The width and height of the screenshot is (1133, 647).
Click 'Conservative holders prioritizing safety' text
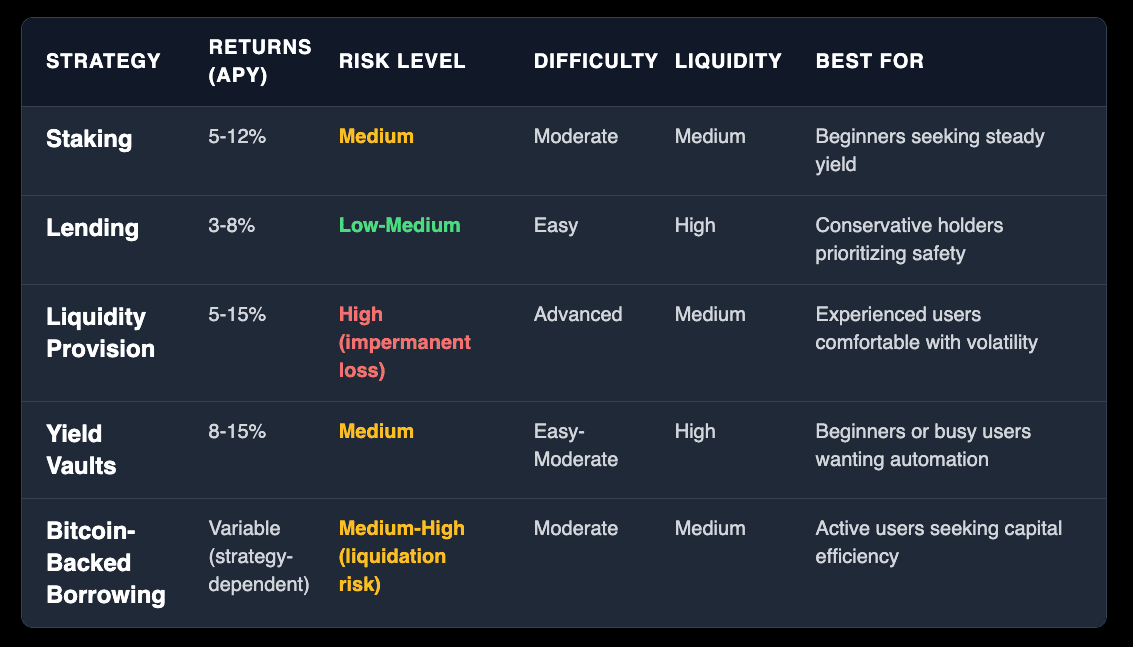point(909,239)
